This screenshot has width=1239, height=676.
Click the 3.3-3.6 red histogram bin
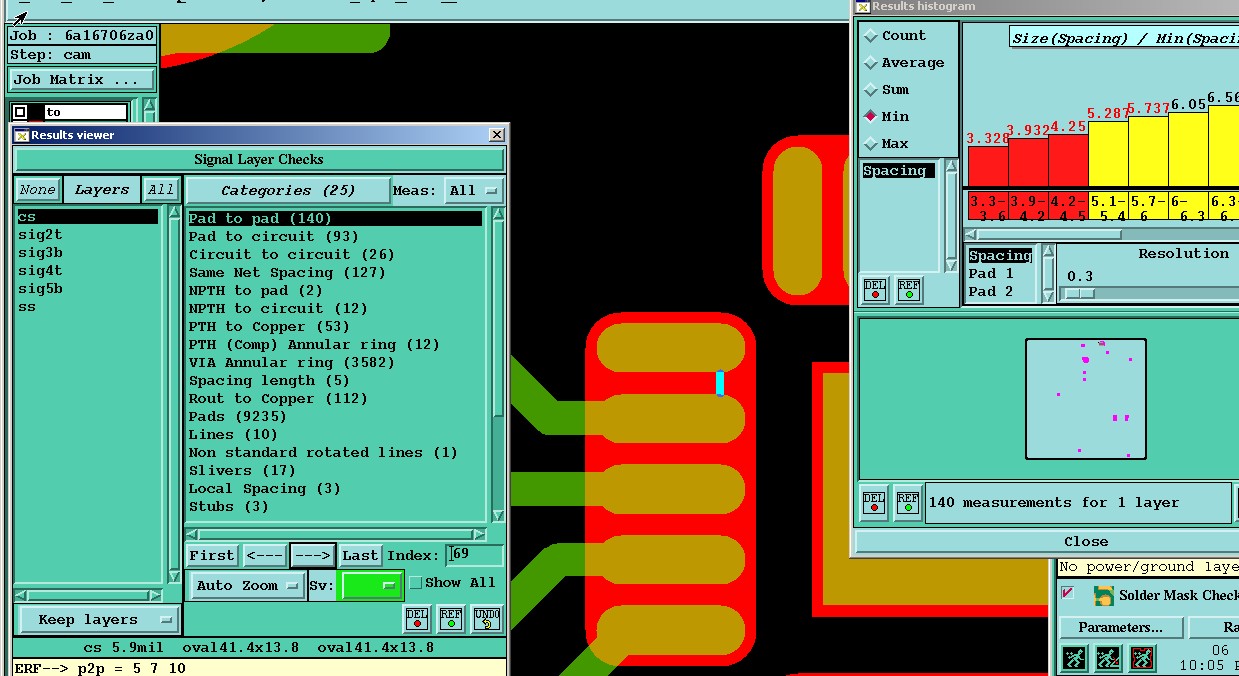point(988,206)
